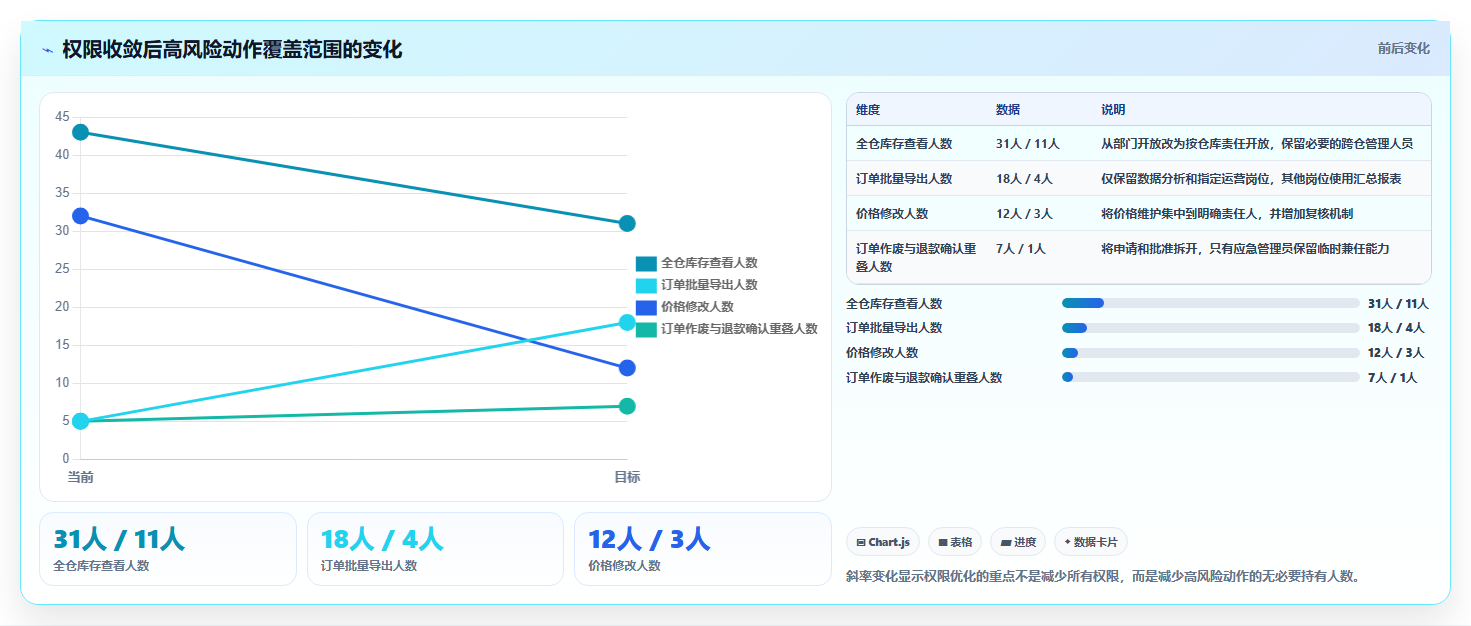Select the 订单作废与退款确认重叠人数 table cell
The height and width of the screenshot is (626, 1471).
(916, 258)
